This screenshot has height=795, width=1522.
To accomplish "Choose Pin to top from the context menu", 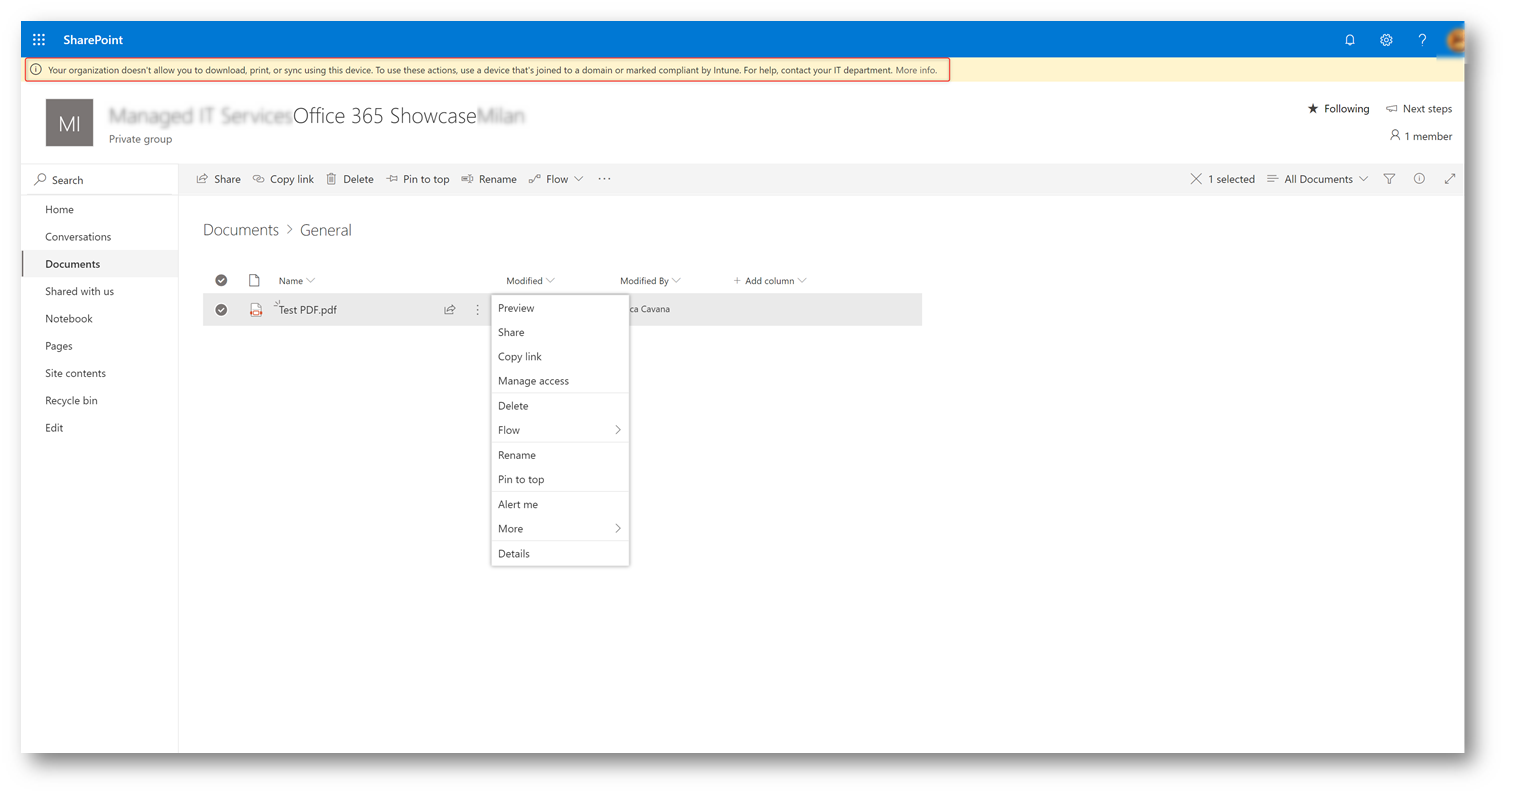I will tap(560, 480).
